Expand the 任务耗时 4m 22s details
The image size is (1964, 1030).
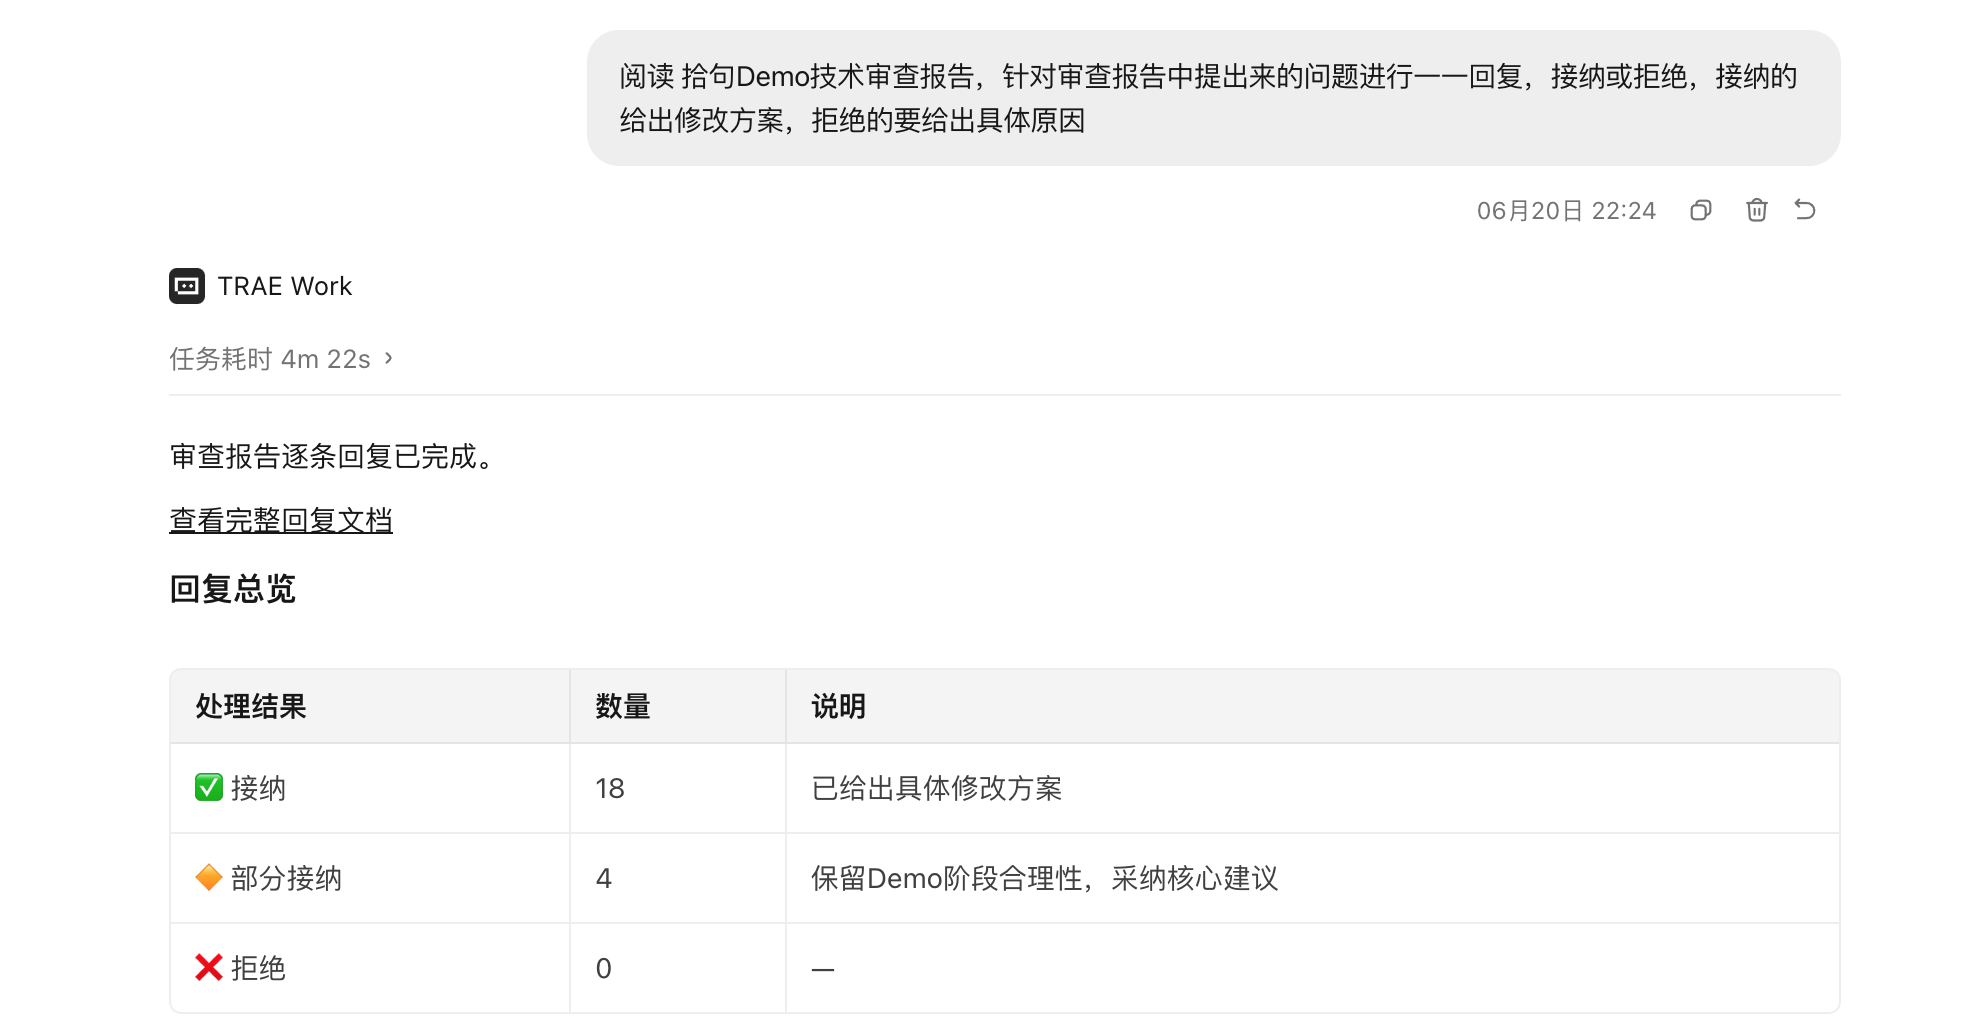(281, 359)
